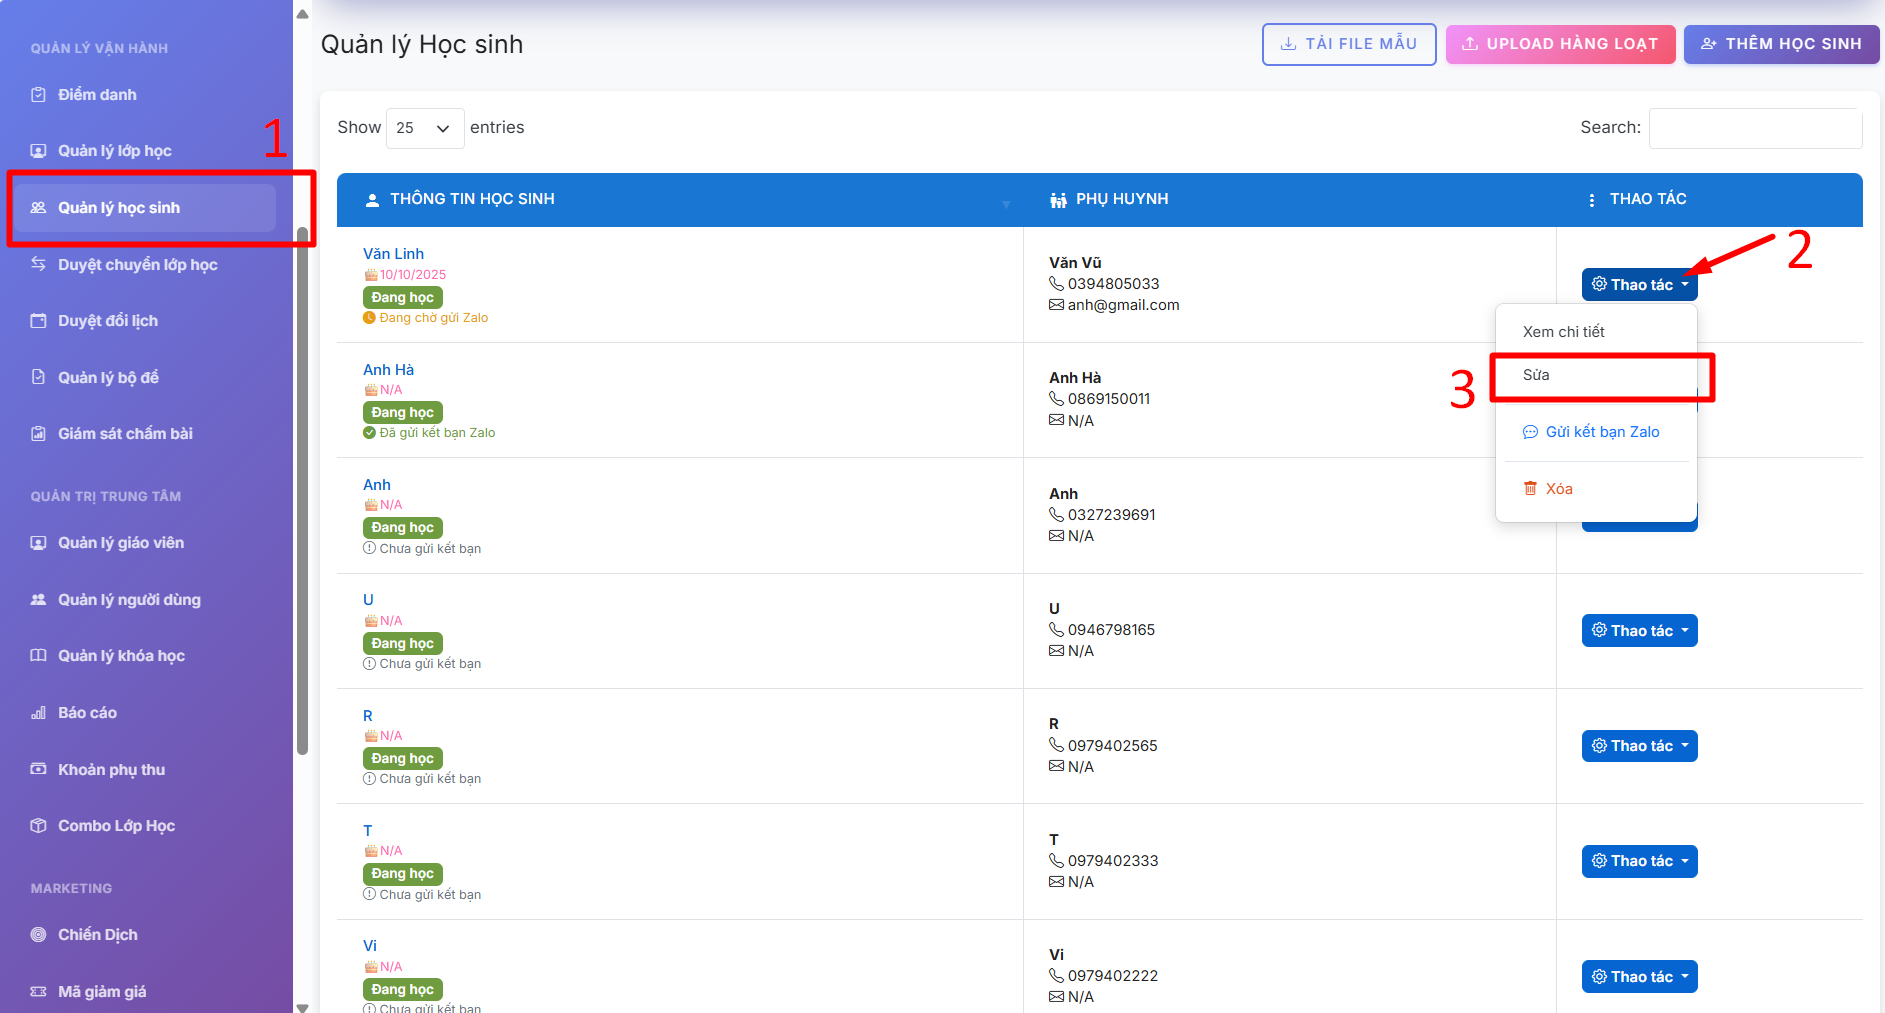Click the Combo Lớp Học box icon
The width and height of the screenshot is (1885, 1013).
coord(39,826)
